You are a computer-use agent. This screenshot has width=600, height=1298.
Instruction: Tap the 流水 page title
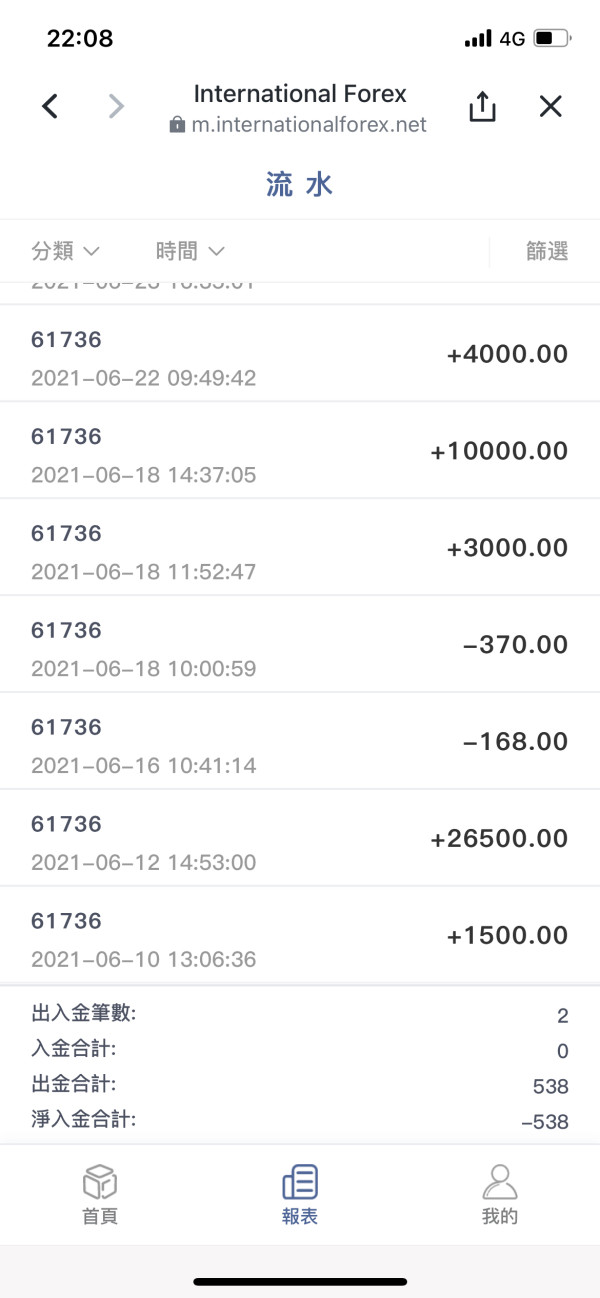click(300, 184)
